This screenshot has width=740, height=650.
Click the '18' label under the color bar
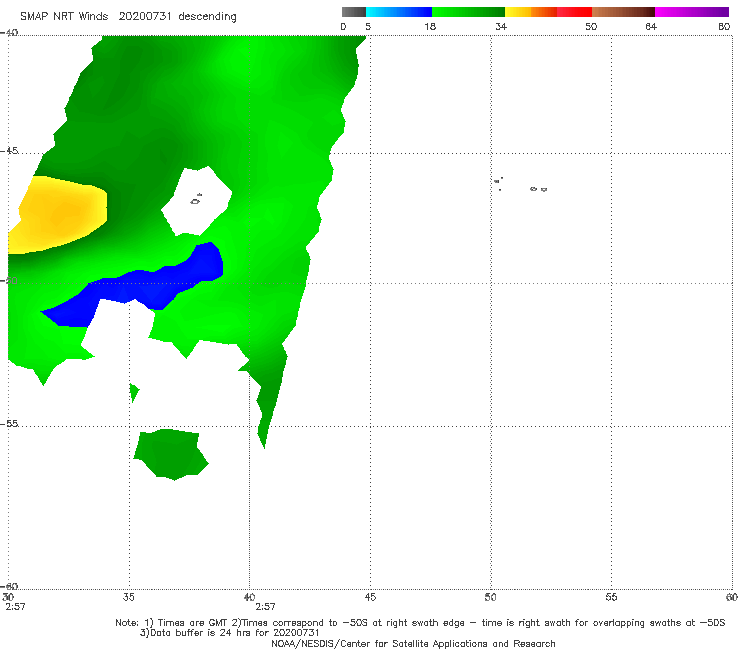click(430, 26)
